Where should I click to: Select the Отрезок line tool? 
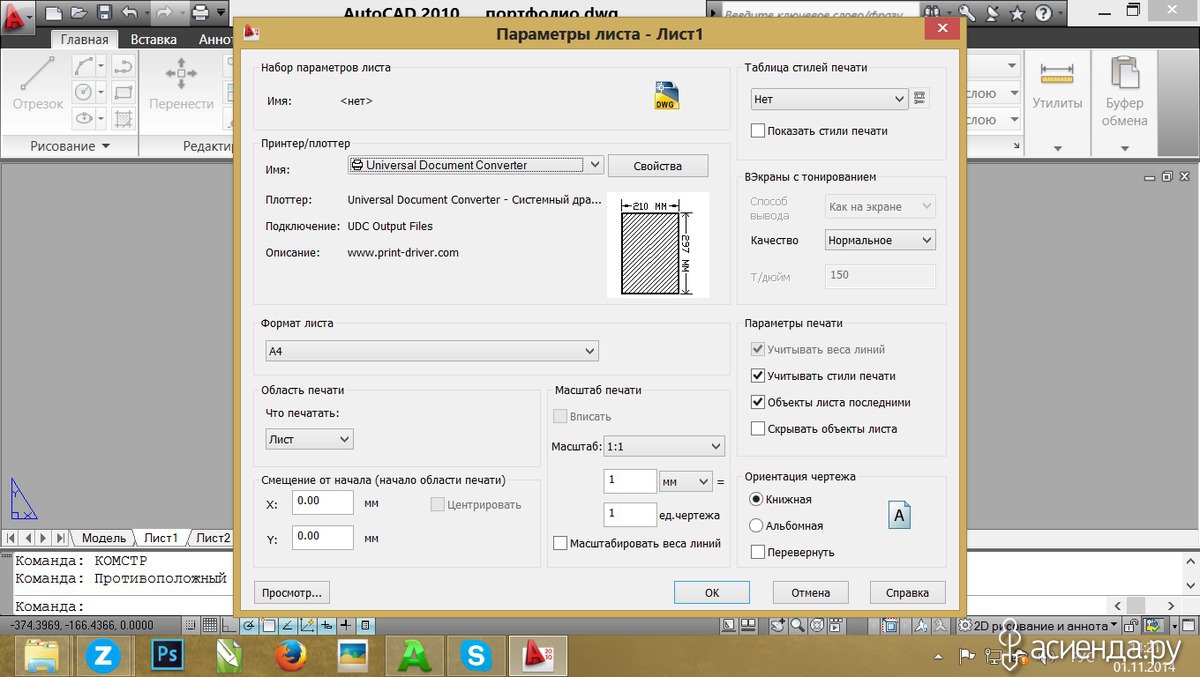(38, 82)
